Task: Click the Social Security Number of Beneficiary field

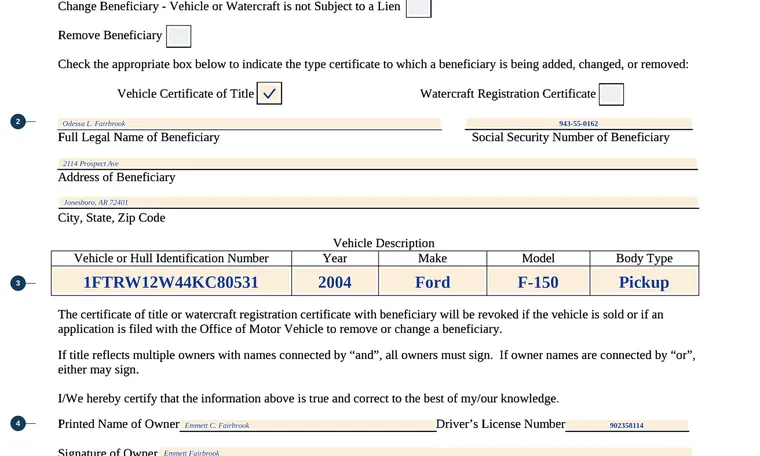Action: coord(579,123)
